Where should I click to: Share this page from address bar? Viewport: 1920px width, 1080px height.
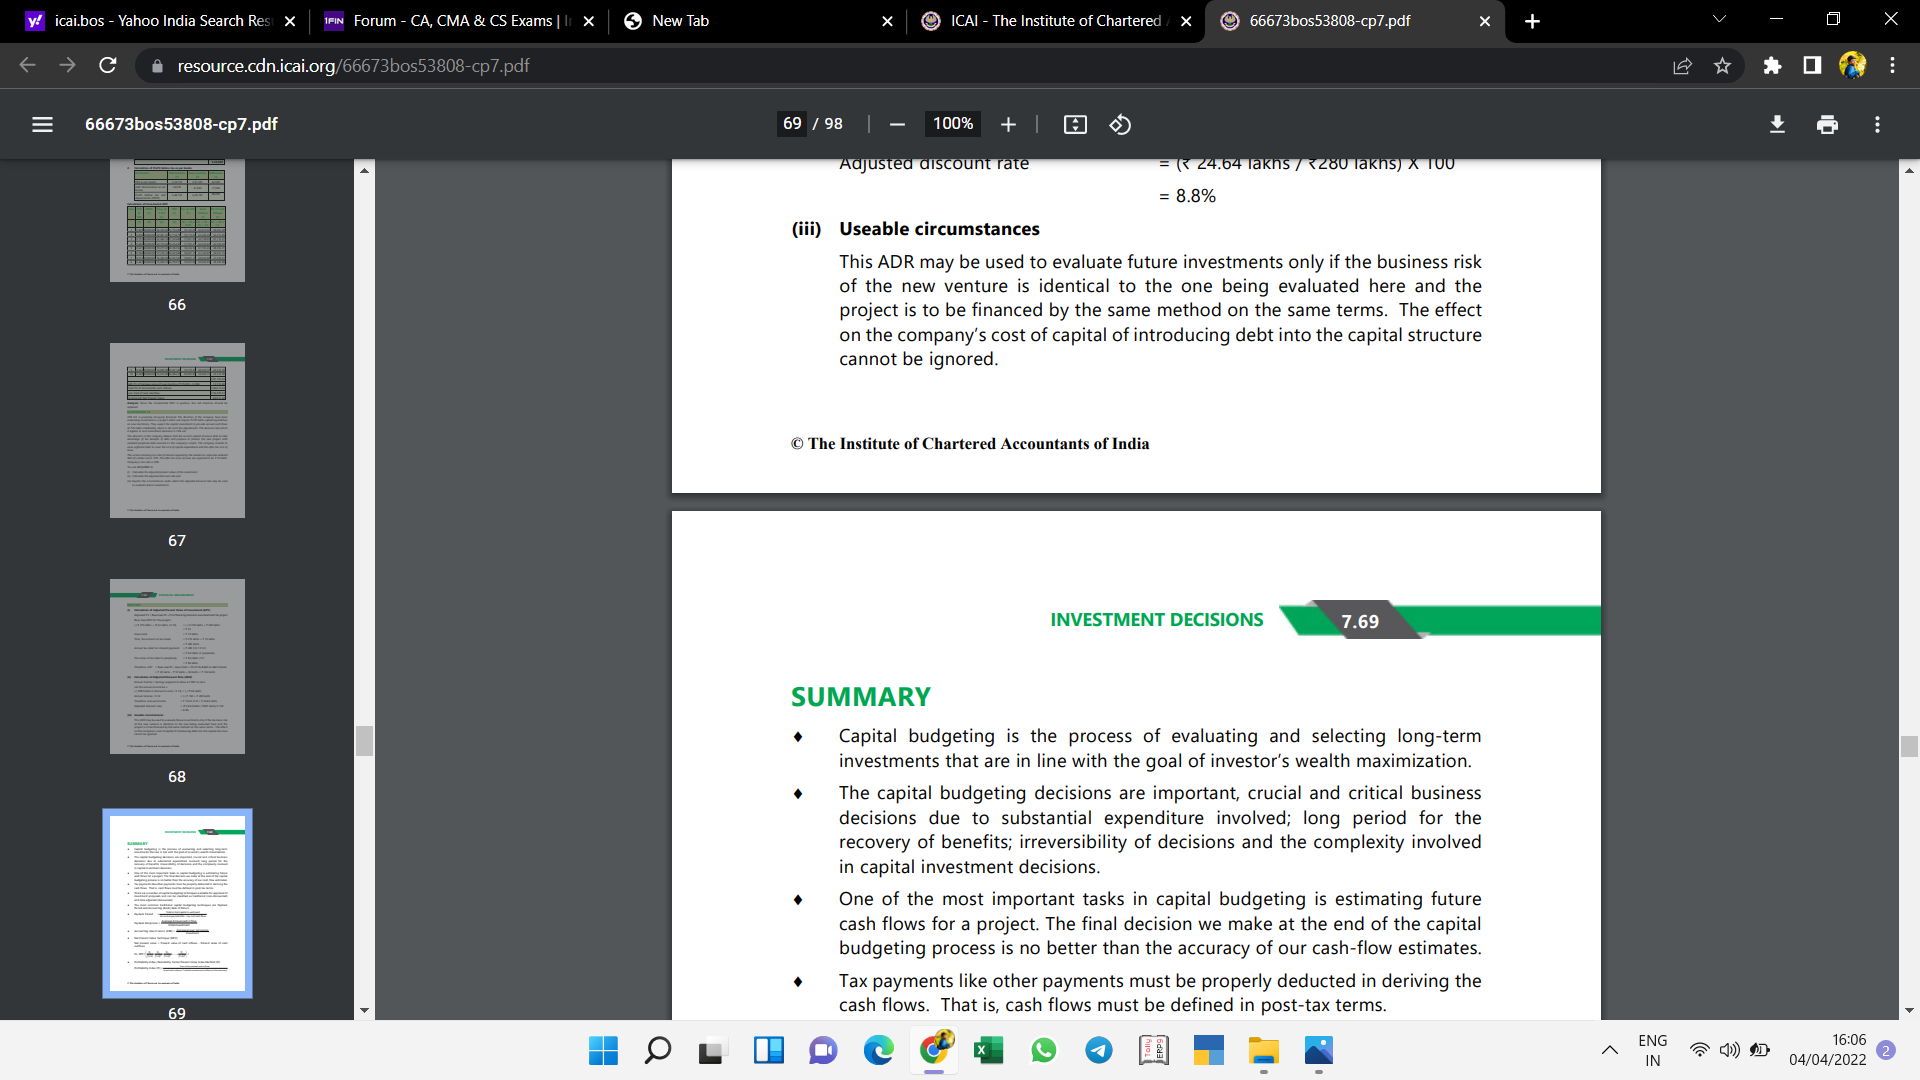pos(1682,66)
